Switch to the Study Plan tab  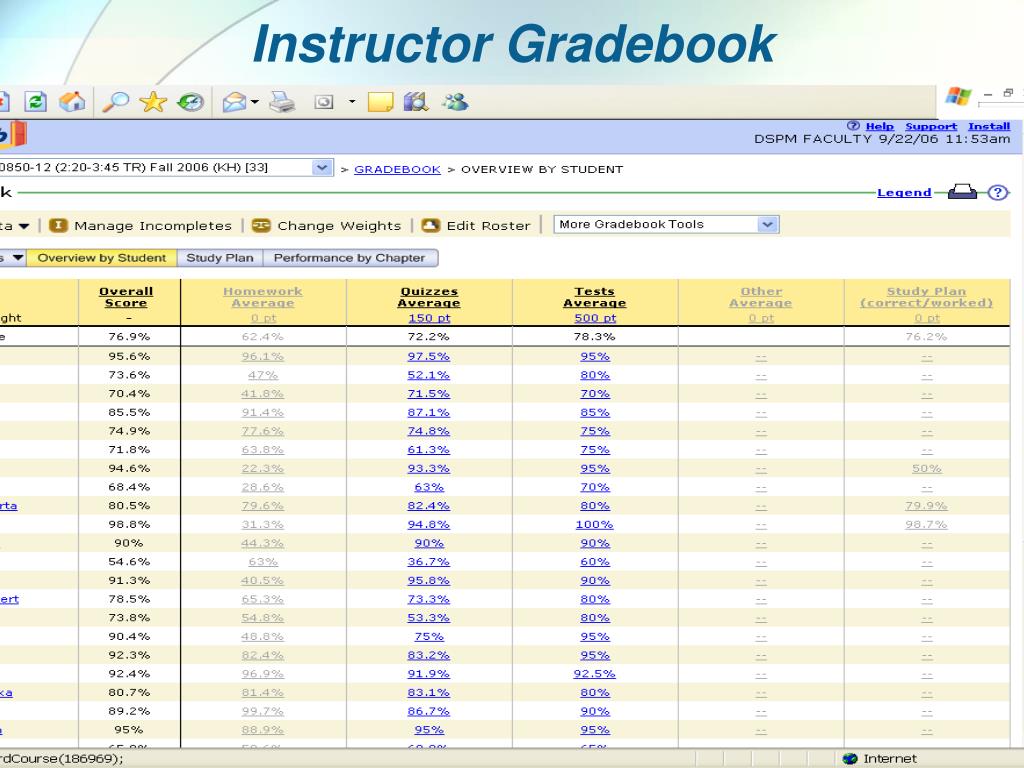219,258
